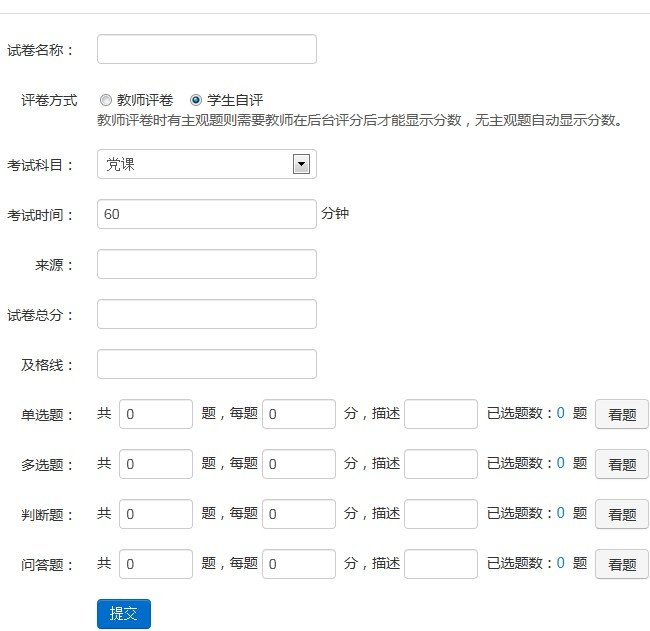Select the 学生自评 radio button
Image resolution: width=650 pixels, height=631 pixels.
coord(195,100)
